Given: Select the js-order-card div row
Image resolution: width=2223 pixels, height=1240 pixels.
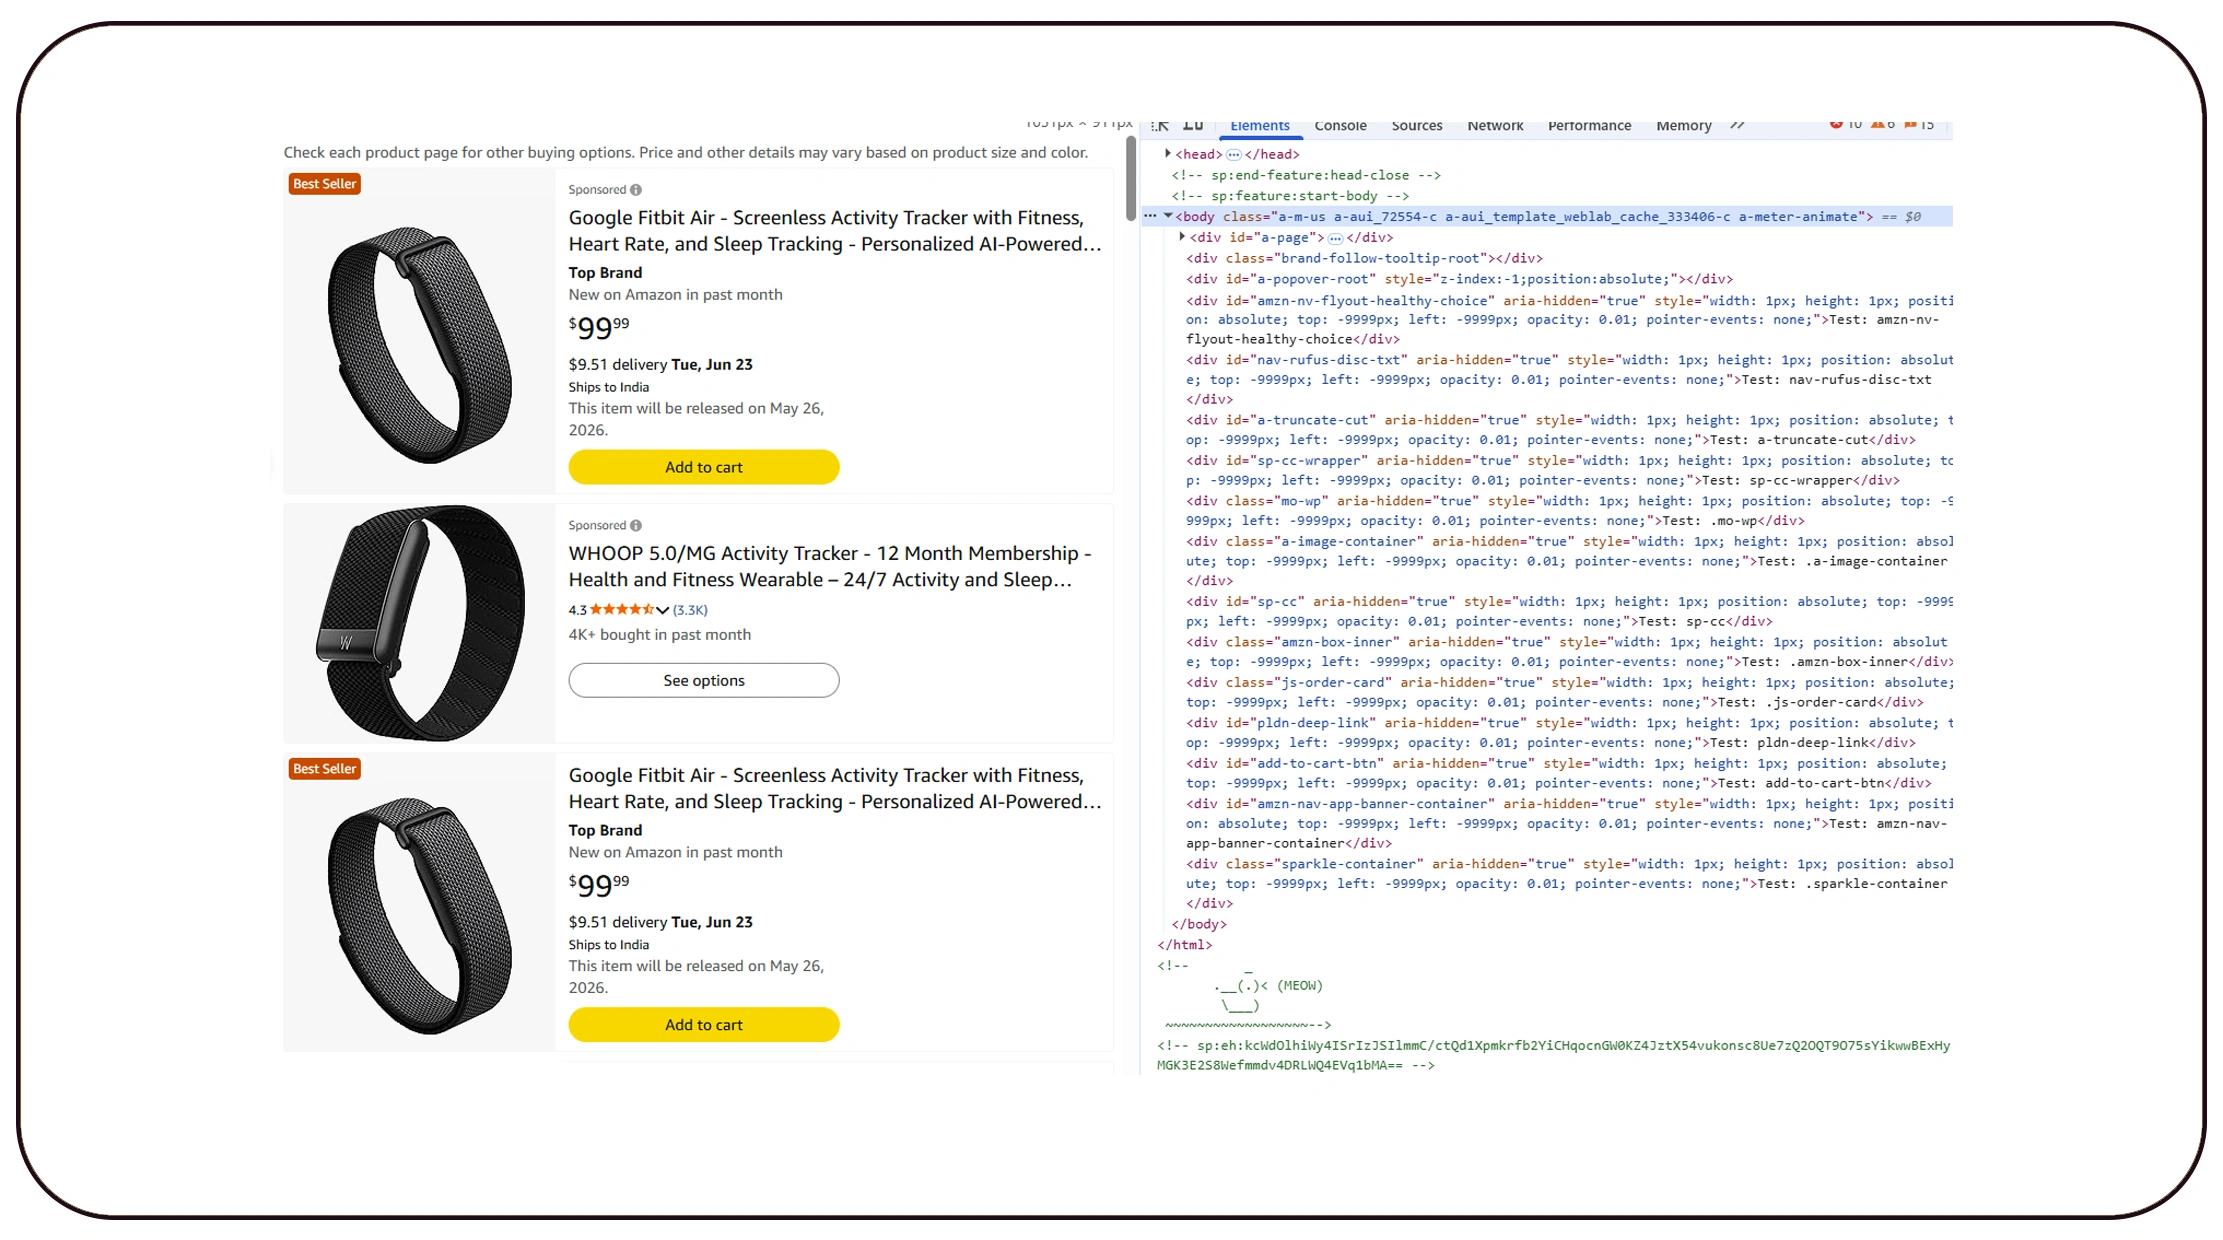Looking at the screenshot, I should click(x=1569, y=693).
